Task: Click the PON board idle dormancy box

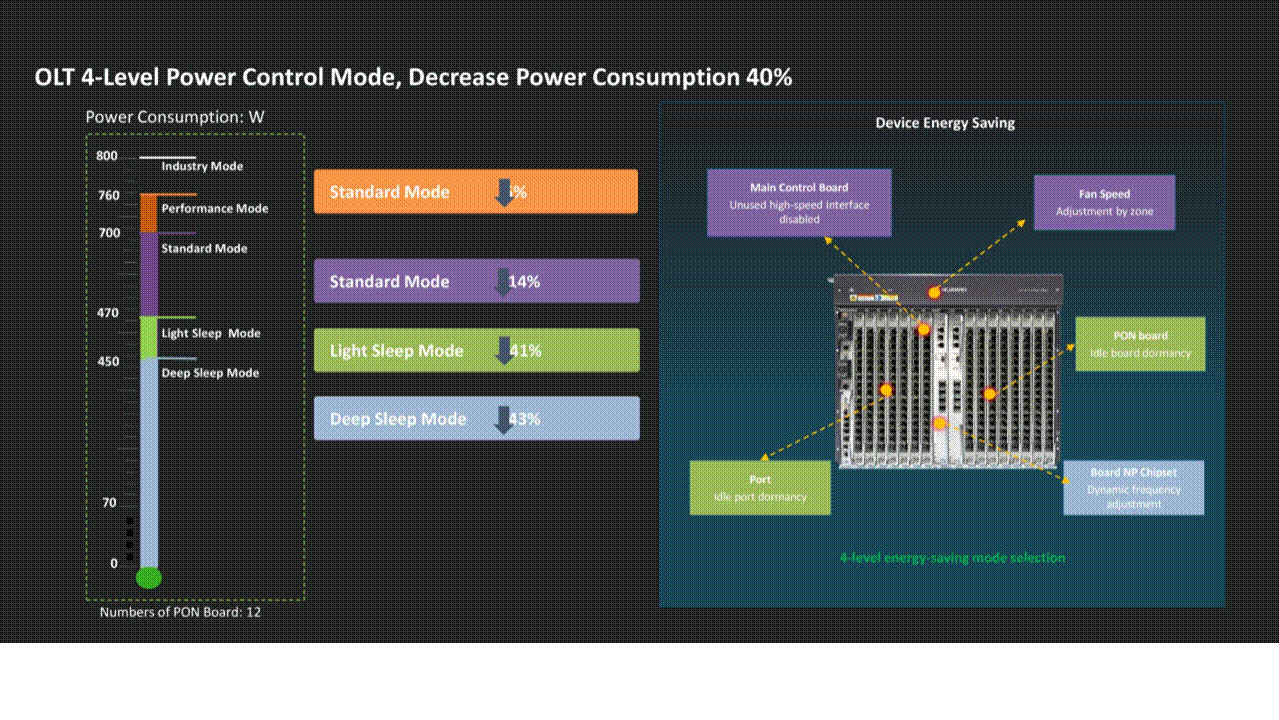Action: click(1140, 344)
